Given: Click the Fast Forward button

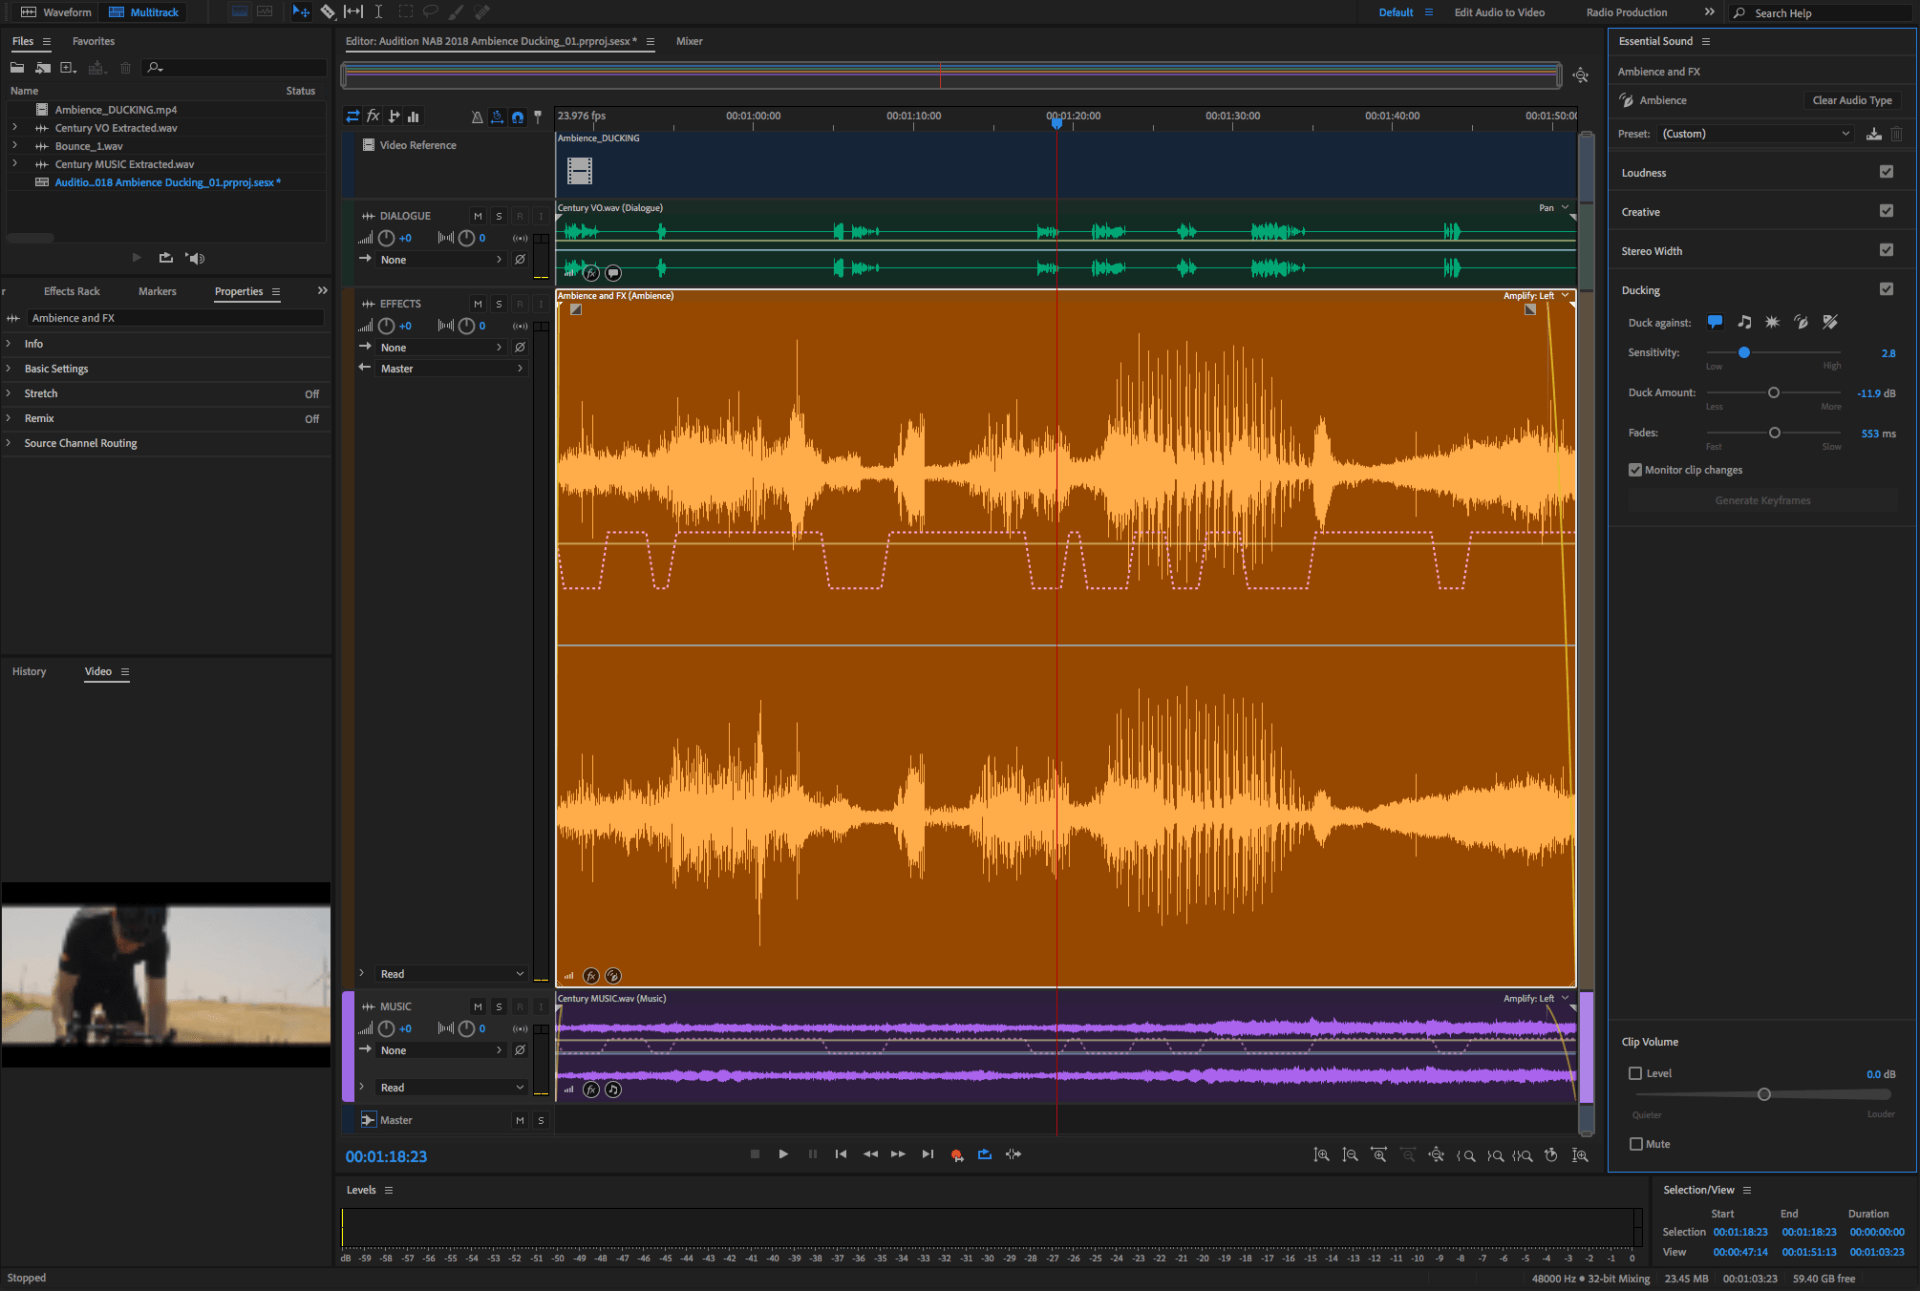Looking at the screenshot, I should [898, 1154].
